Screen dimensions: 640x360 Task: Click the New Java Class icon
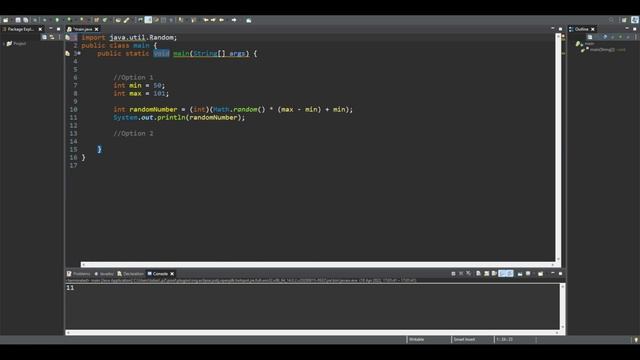pyautogui.click(x=105, y=20)
